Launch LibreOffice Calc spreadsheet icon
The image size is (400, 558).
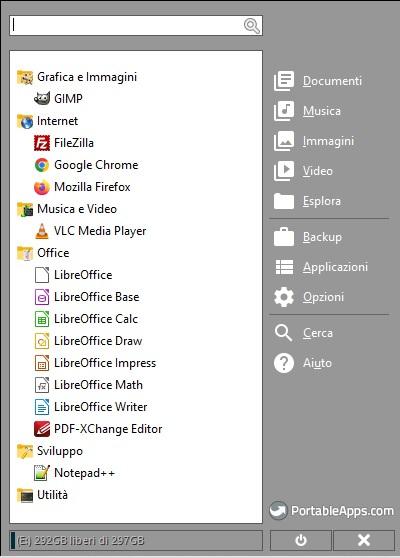point(42,319)
